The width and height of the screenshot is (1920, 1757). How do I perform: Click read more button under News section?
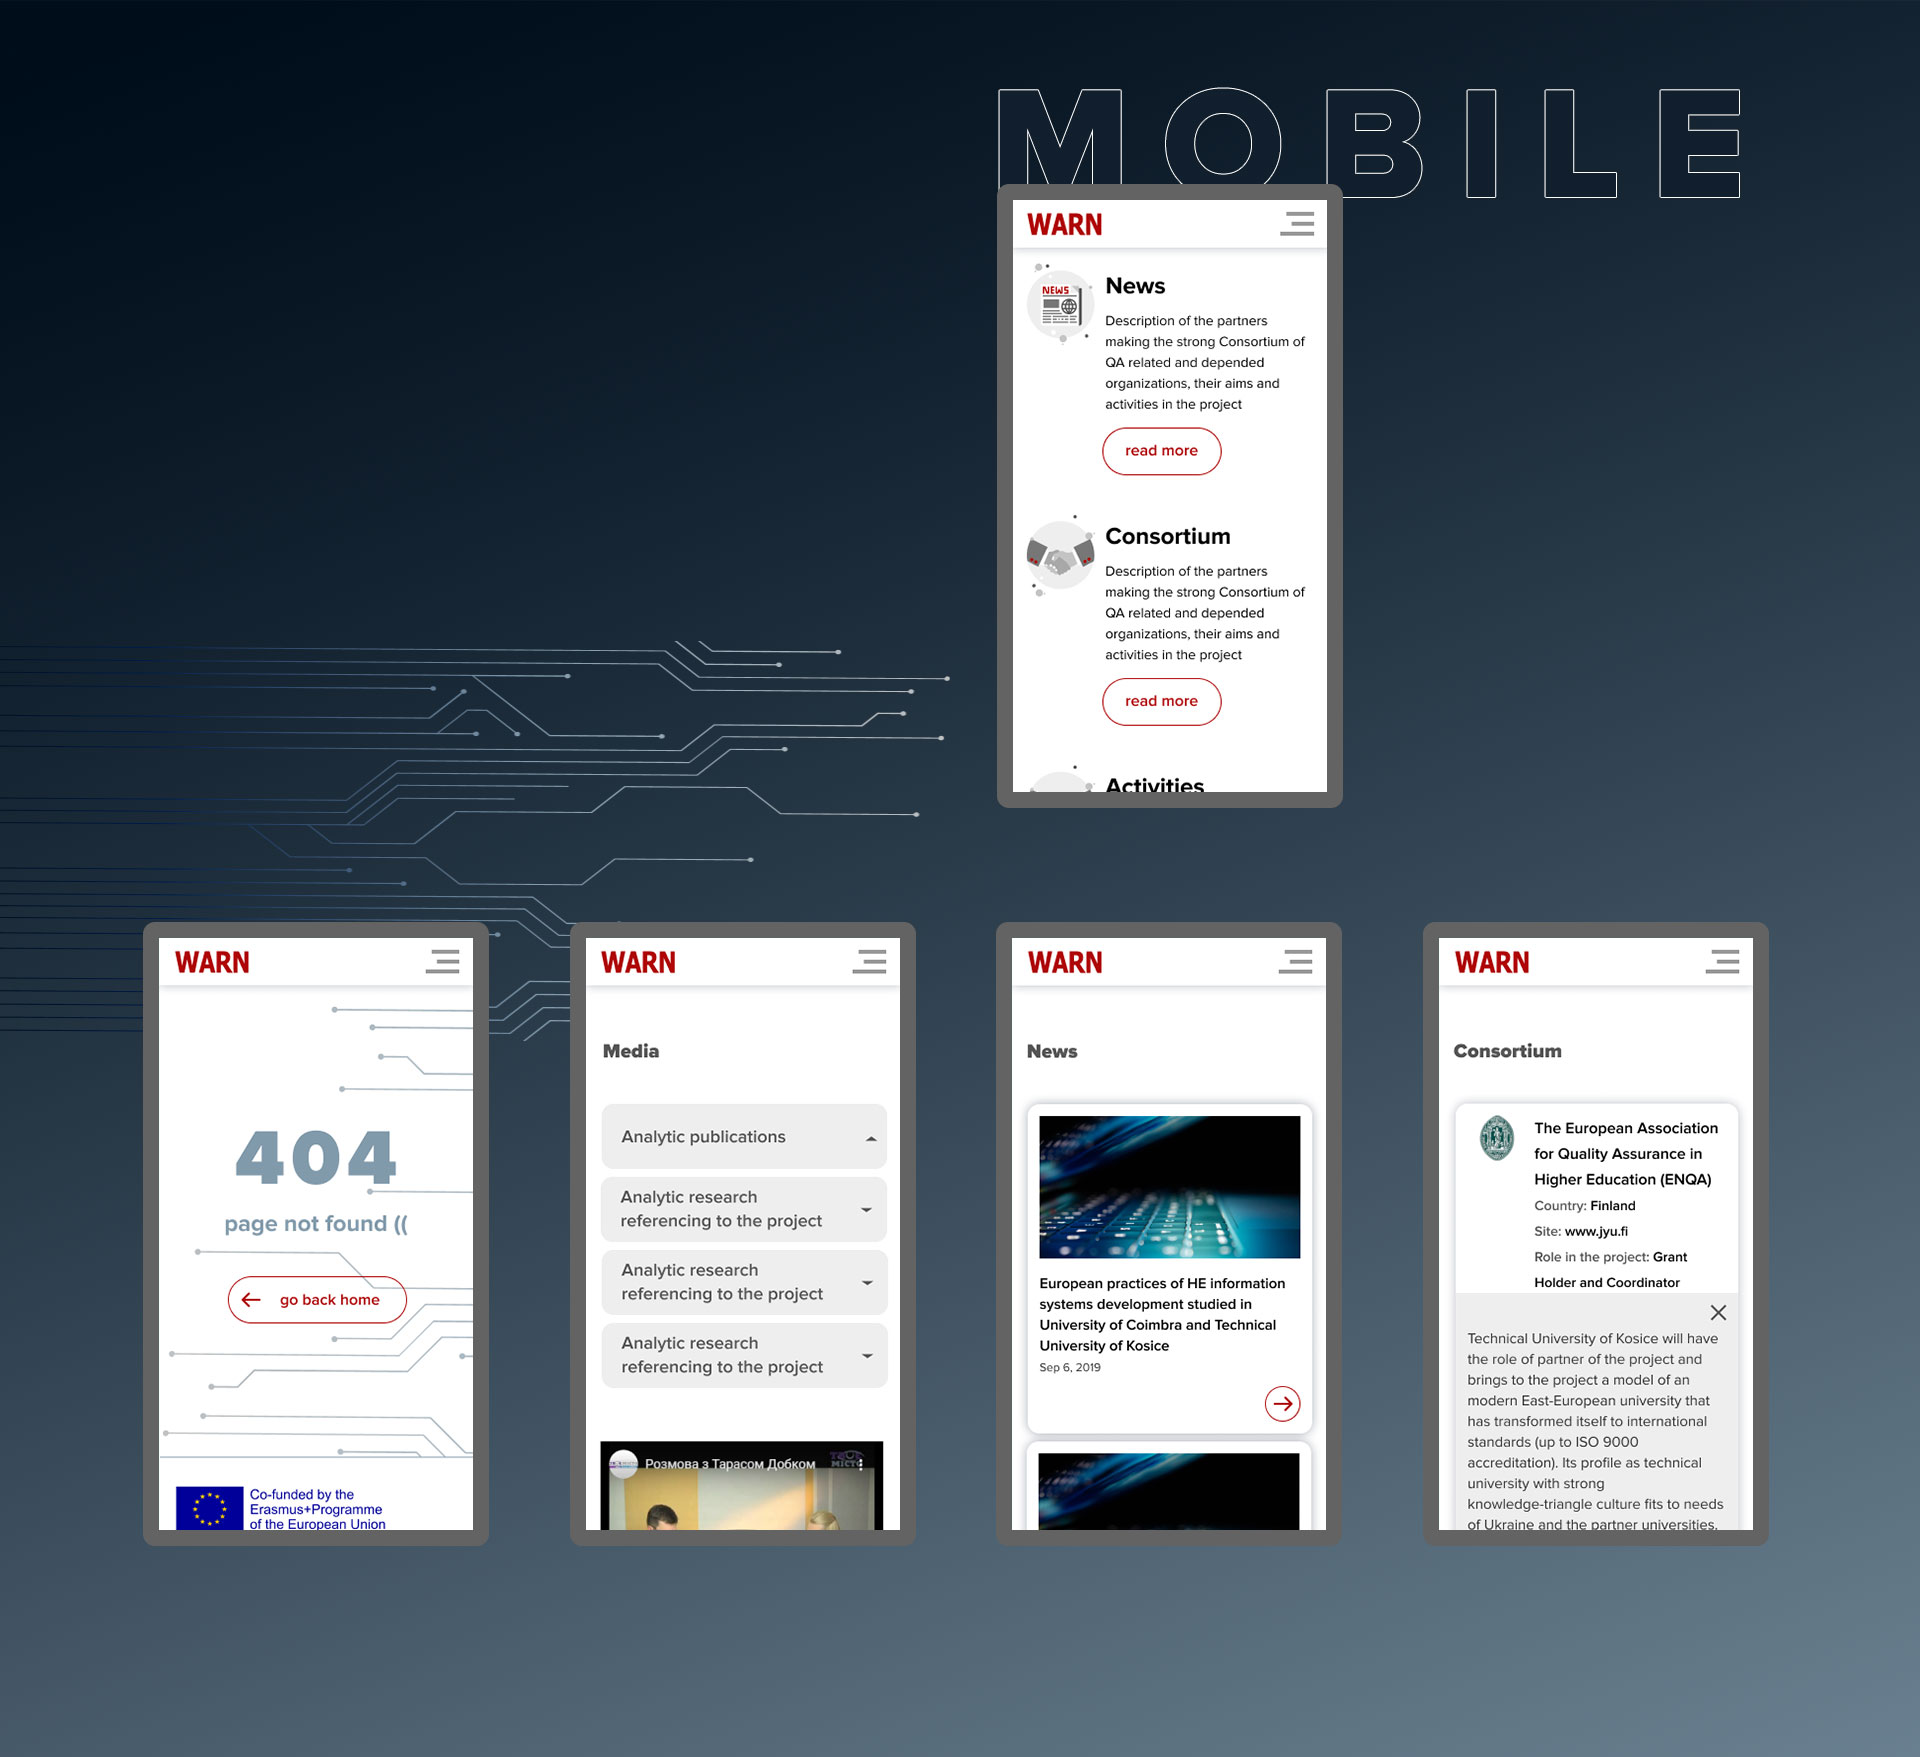click(x=1161, y=450)
